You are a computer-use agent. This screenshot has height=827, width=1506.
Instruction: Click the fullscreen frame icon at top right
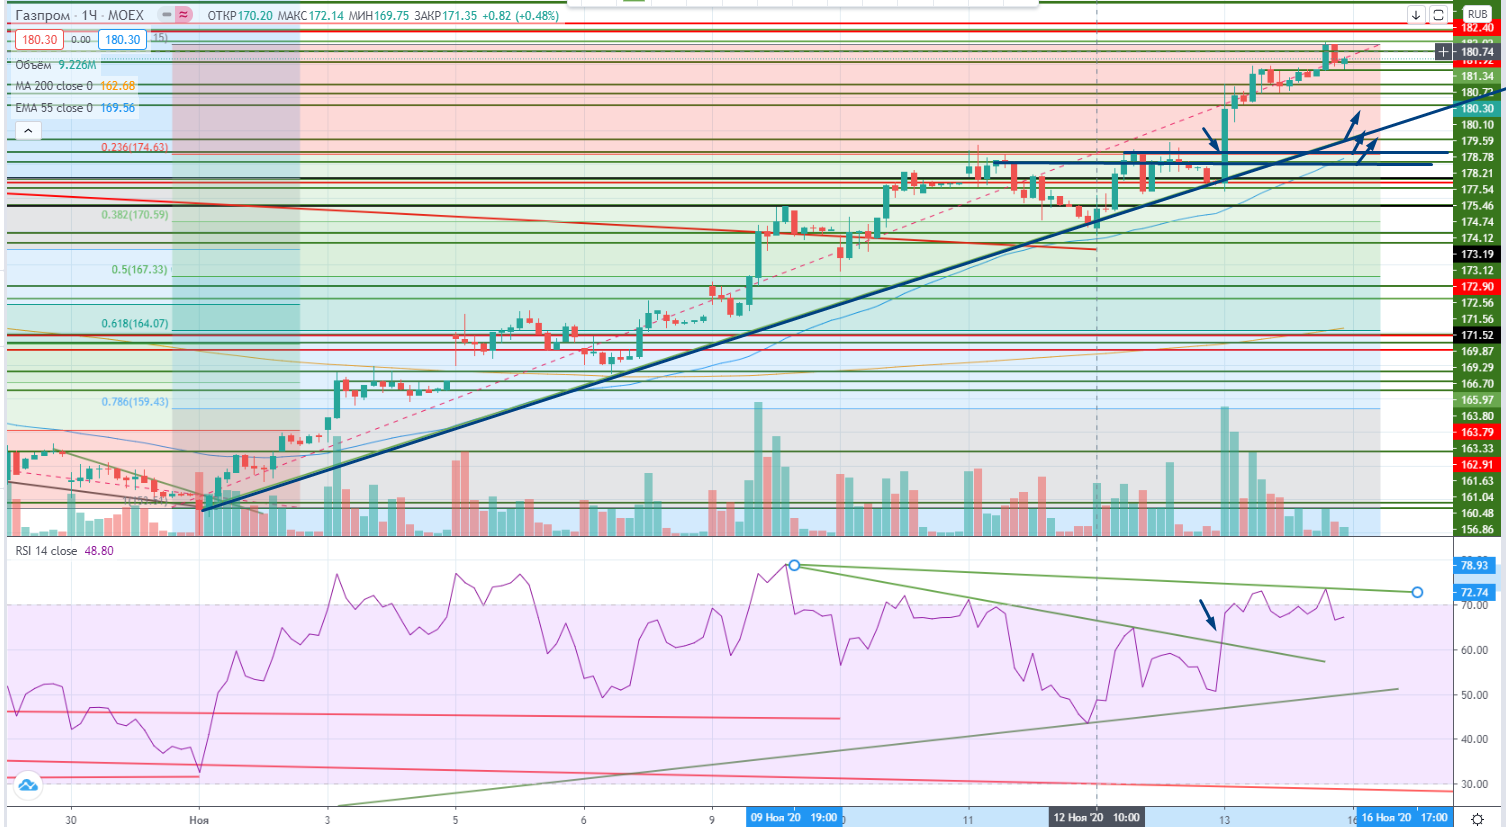[1438, 15]
